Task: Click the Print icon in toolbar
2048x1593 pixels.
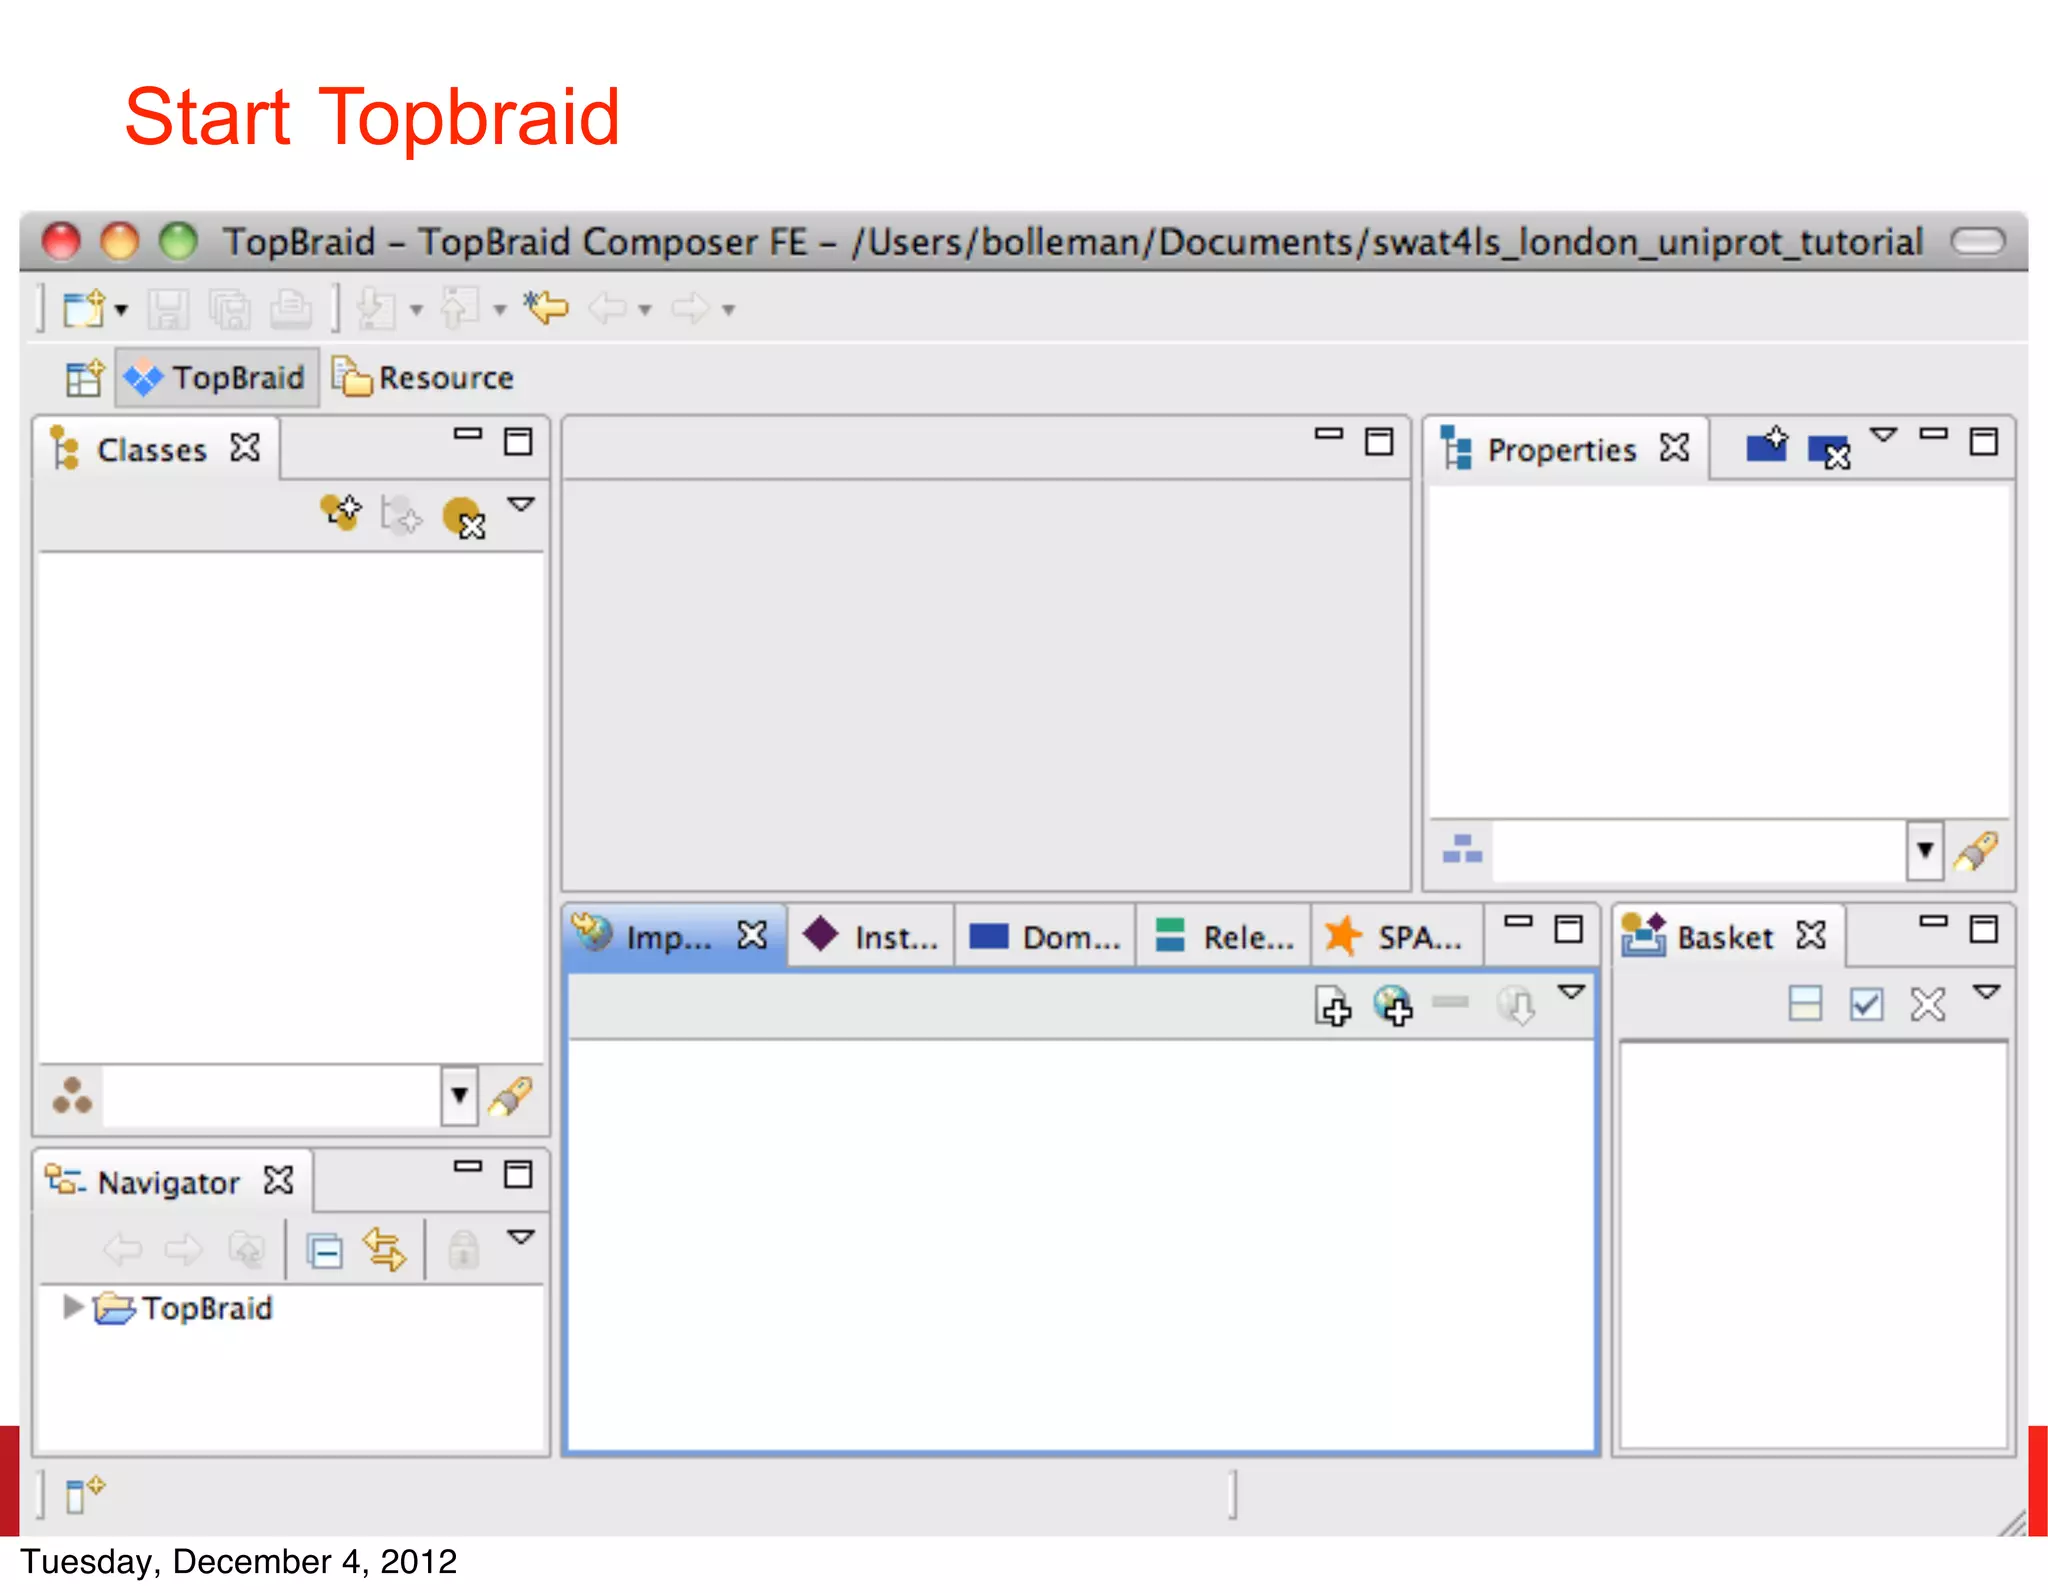Action: pyautogui.click(x=291, y=308)
